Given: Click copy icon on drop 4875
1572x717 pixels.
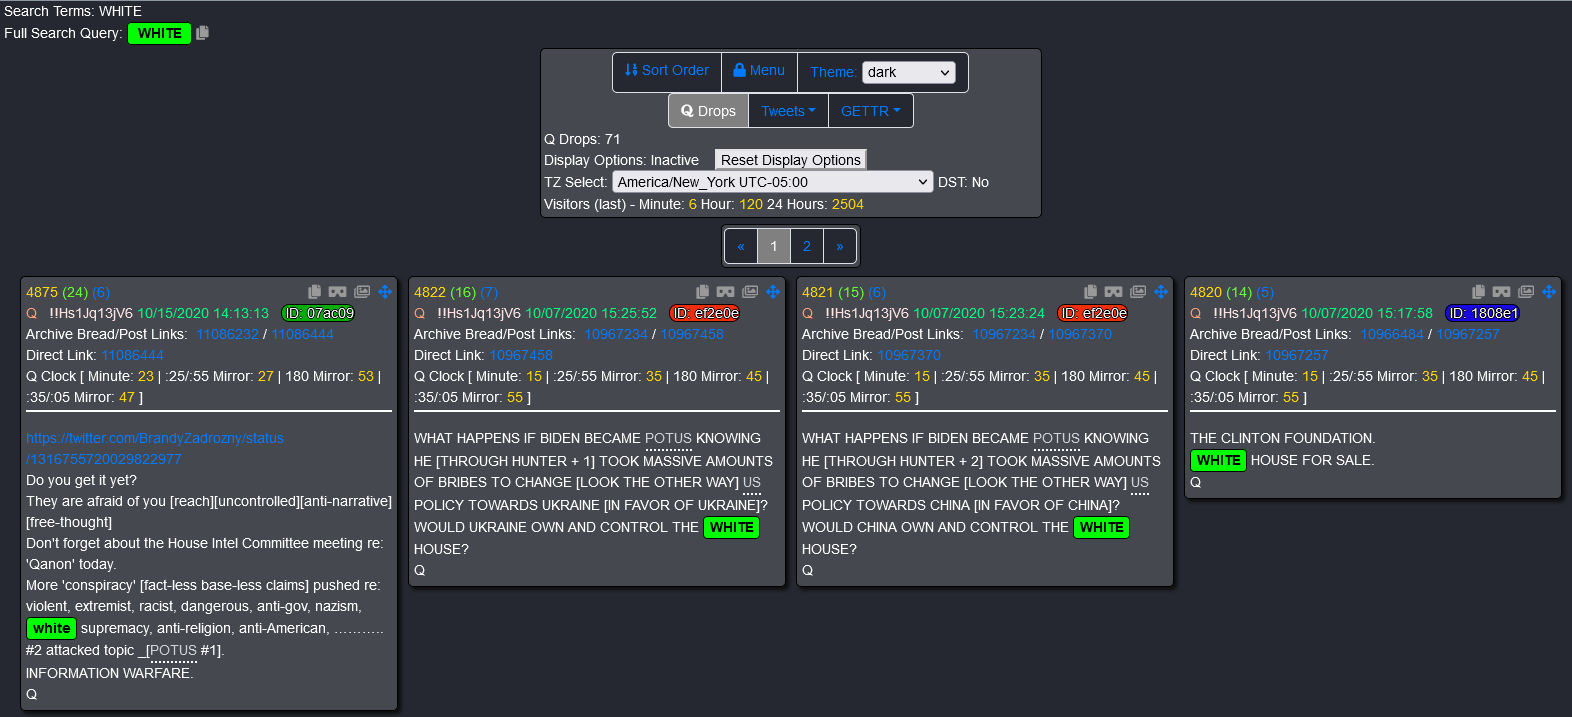Looking at the screenshot, I should click(314, 292).
